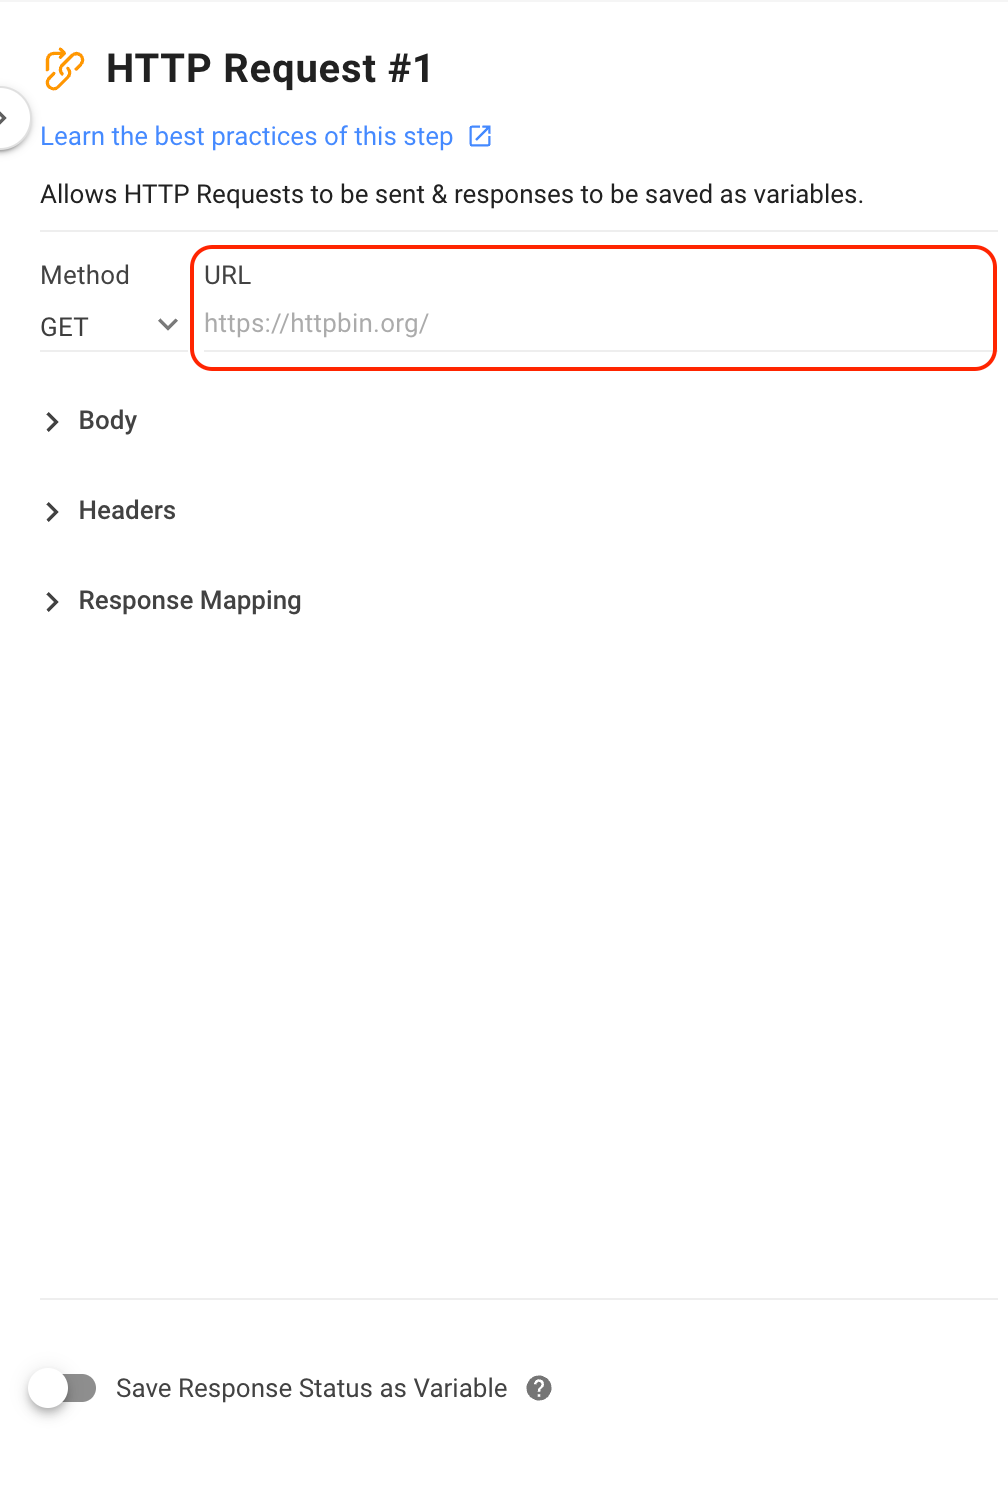Click the external link icon beside best practices

click(x=480, y=136)
